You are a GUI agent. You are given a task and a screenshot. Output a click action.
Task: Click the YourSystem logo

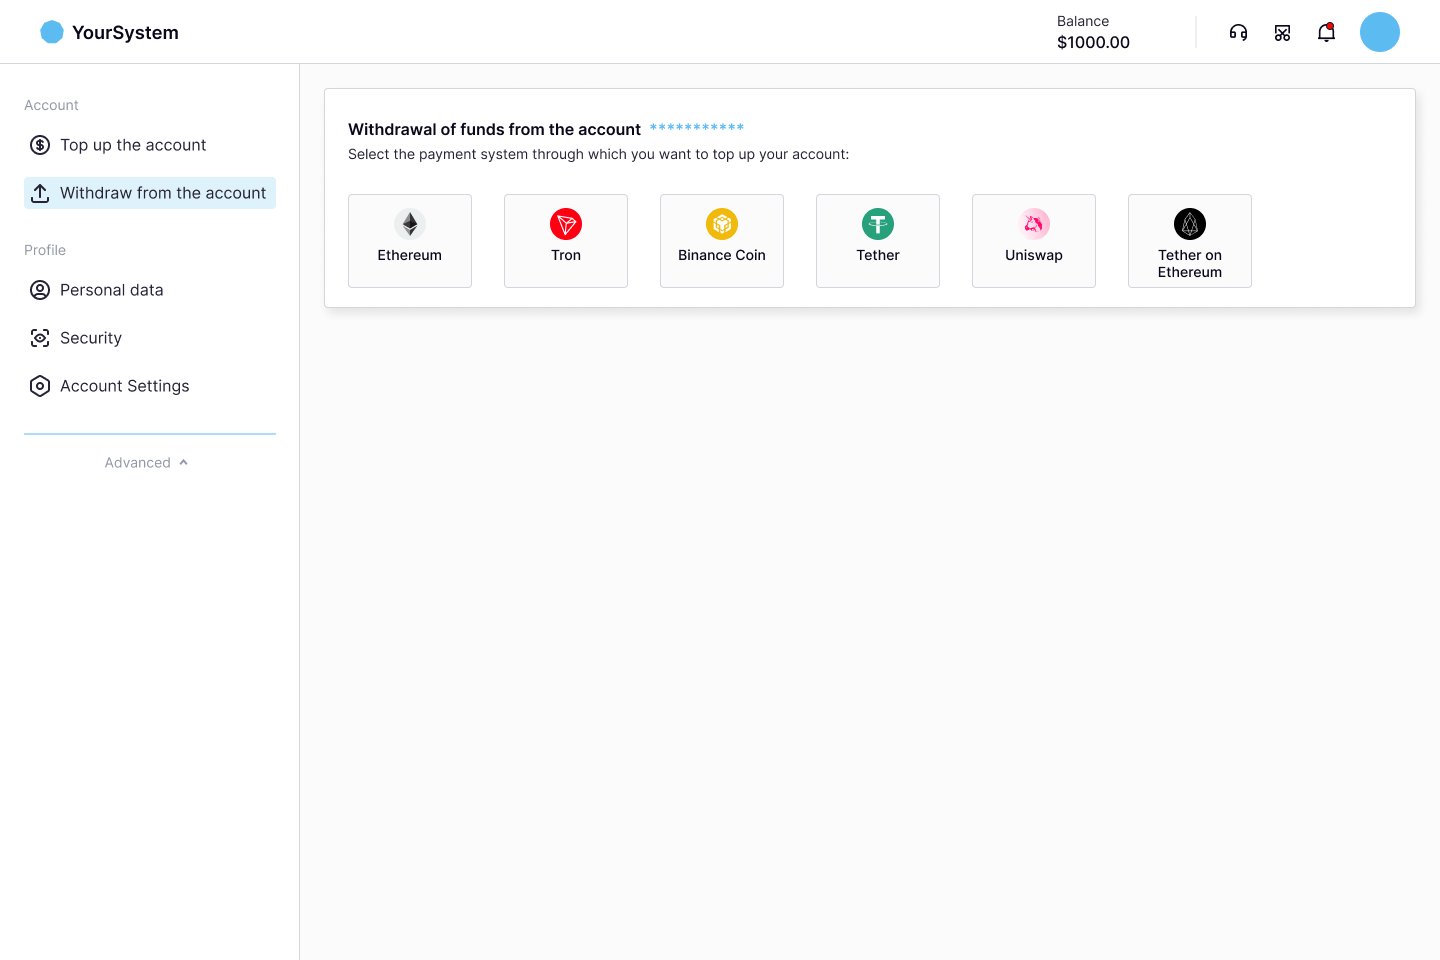pyautogui.click(x=109, y=32)
